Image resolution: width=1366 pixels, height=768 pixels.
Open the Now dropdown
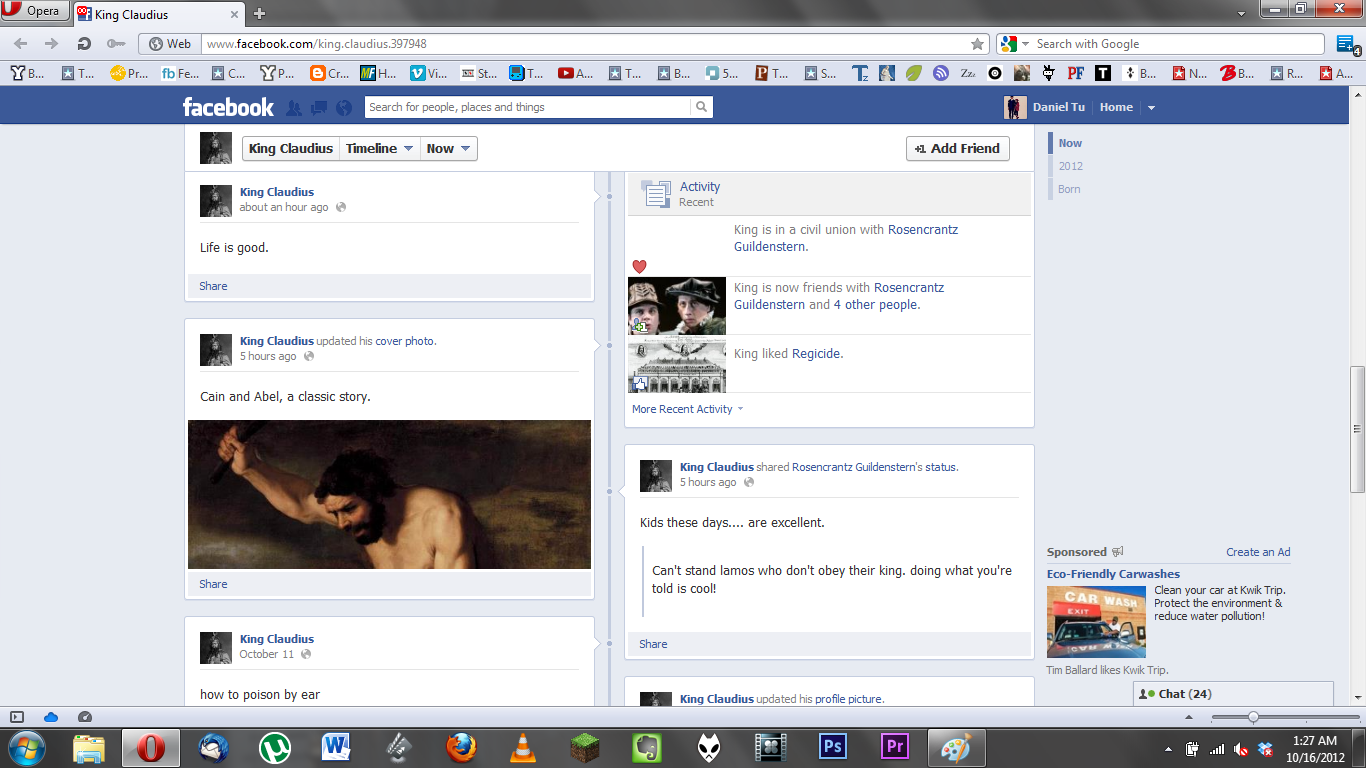point(448,148)
